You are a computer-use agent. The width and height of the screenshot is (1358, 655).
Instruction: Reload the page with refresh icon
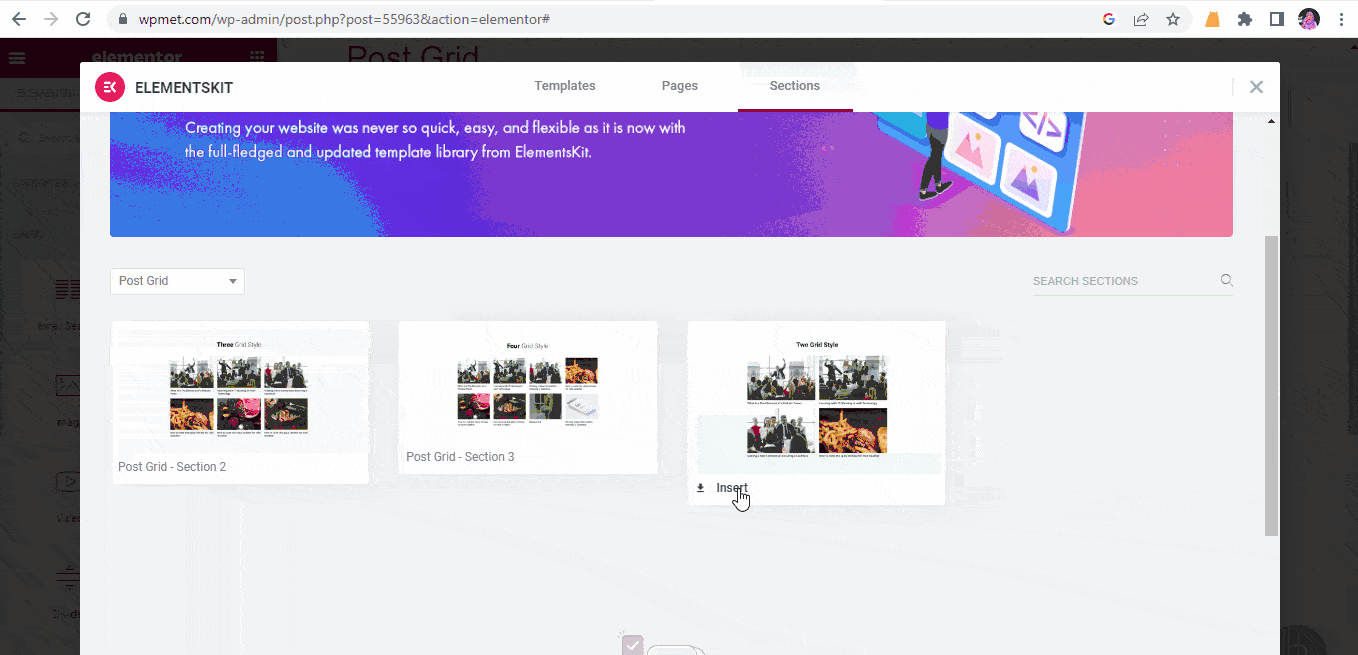pos(83,19)
